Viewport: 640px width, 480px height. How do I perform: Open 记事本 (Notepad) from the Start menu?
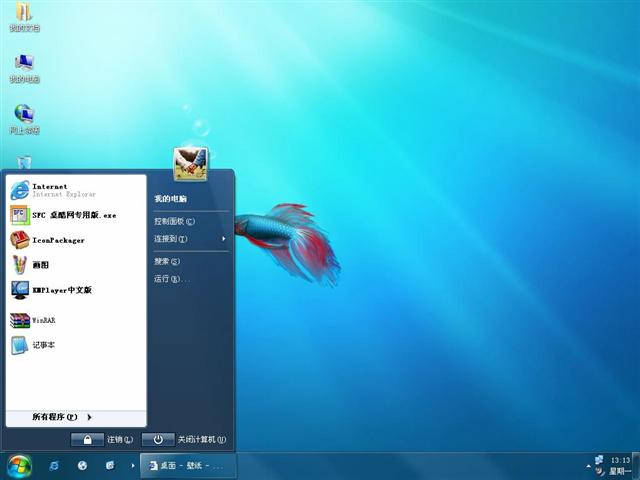[x=76, y=345]
